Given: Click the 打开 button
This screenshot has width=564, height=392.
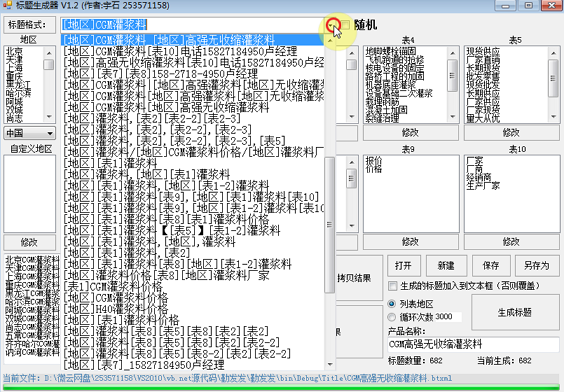Looking at the screenshot, I should coord(403,266).
